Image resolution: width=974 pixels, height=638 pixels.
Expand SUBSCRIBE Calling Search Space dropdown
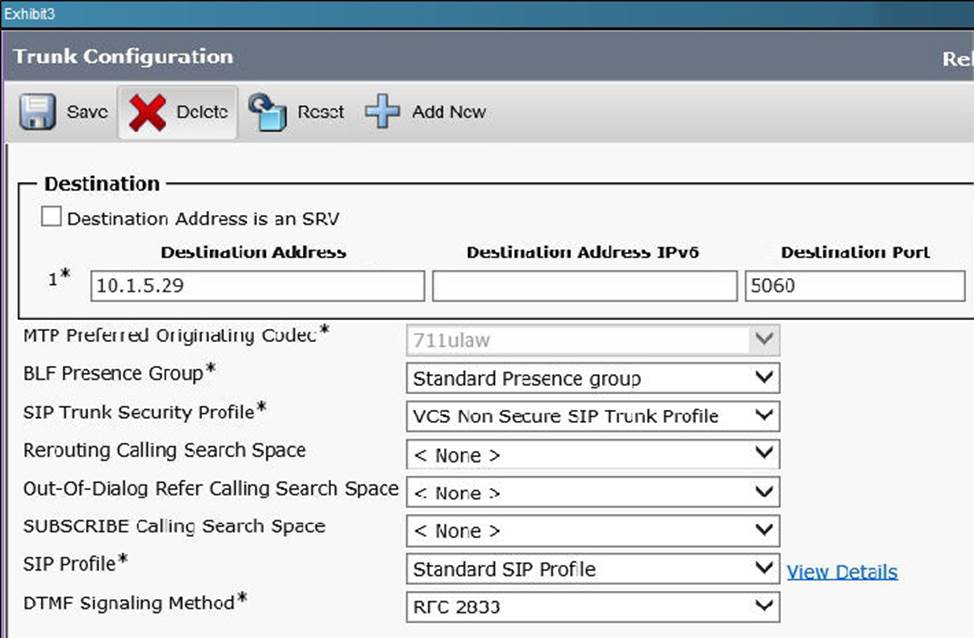coord(592,531)
